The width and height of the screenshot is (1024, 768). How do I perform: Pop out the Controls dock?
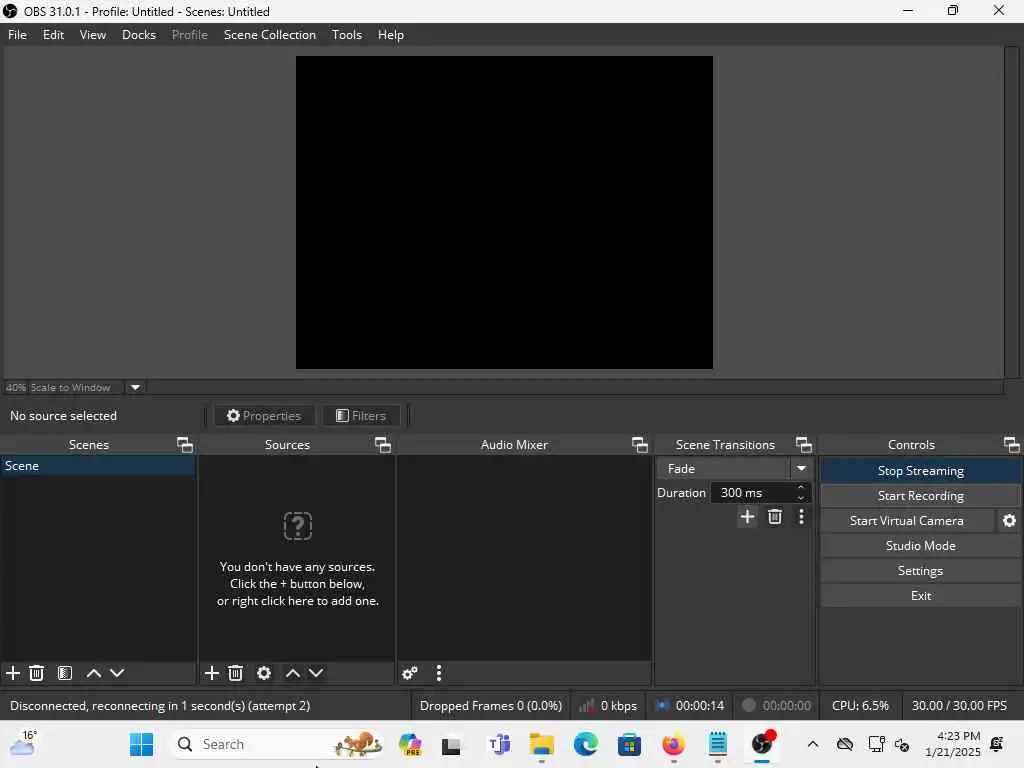[1012, 445]
